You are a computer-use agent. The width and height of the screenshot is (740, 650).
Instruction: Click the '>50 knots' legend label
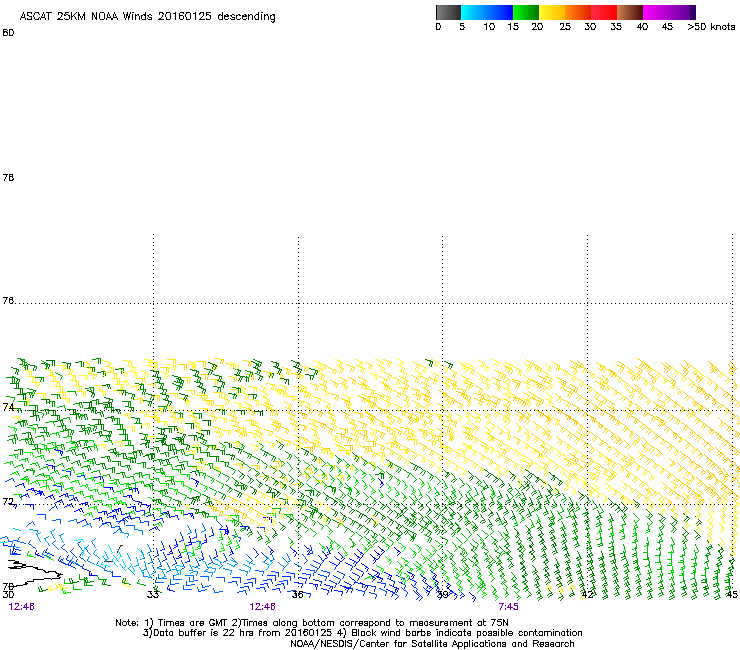pyautogui.click(x=711, y=27)
